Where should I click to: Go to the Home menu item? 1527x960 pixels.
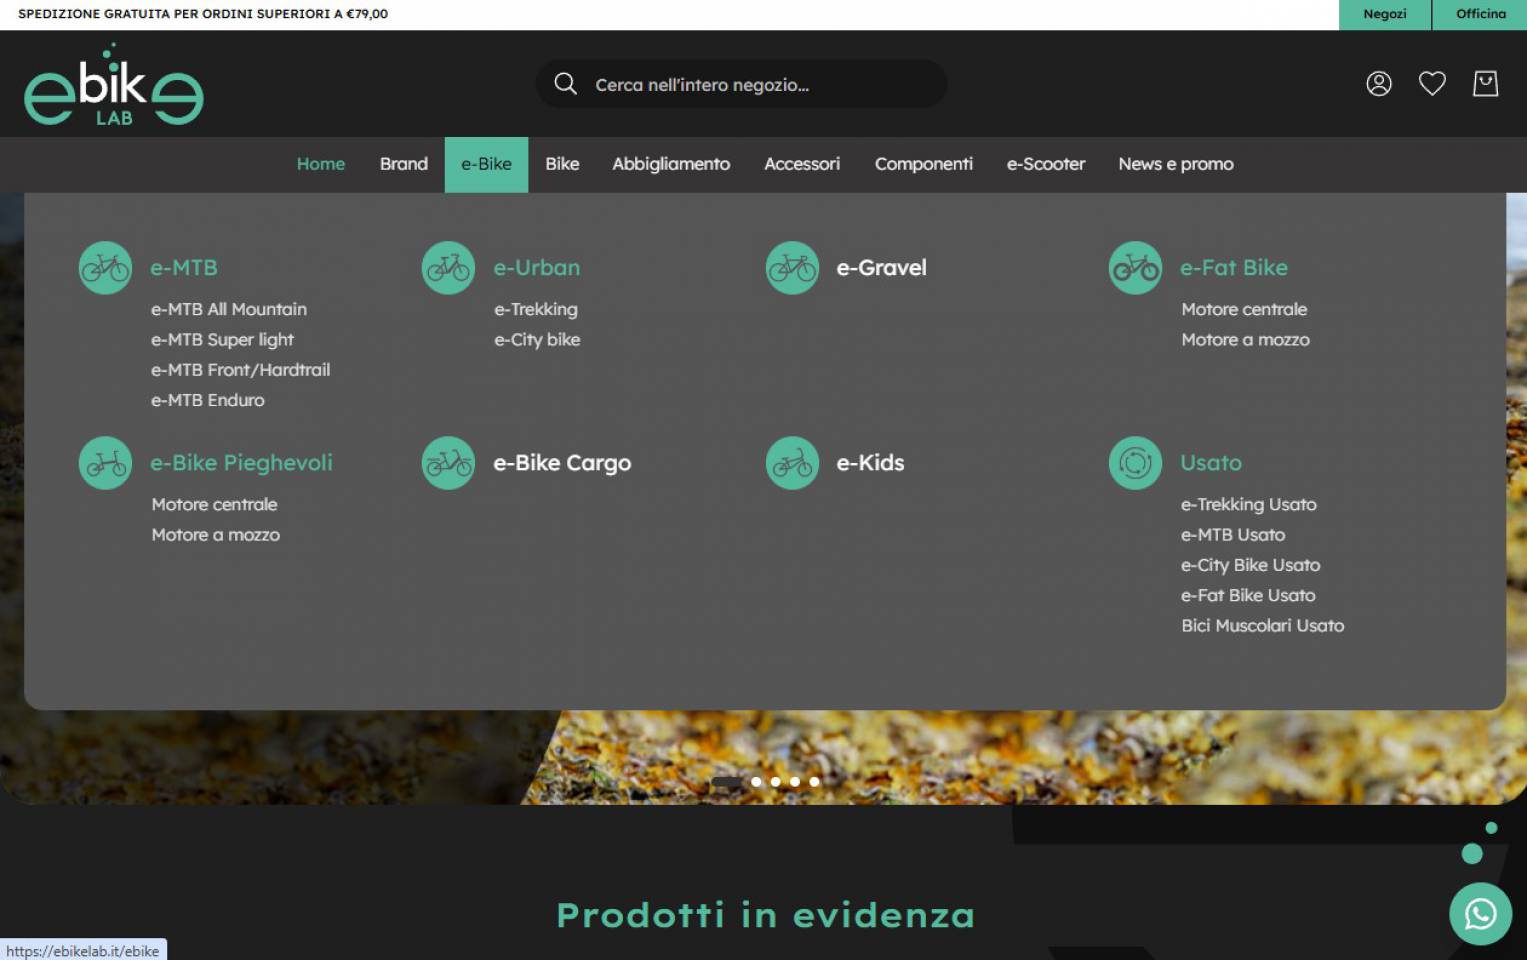pos(321,164)
